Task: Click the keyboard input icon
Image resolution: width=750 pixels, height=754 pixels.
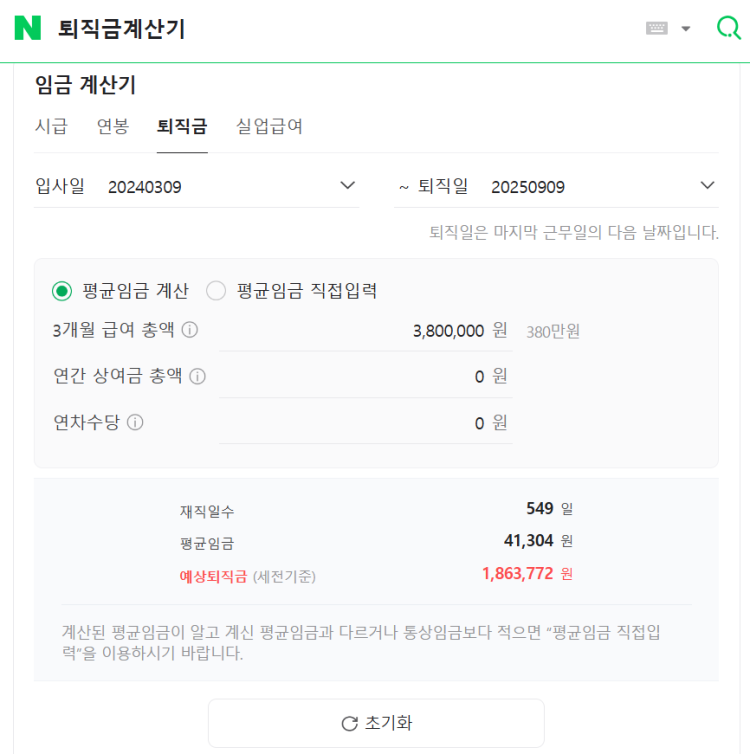Action: [x=657, y=28]
